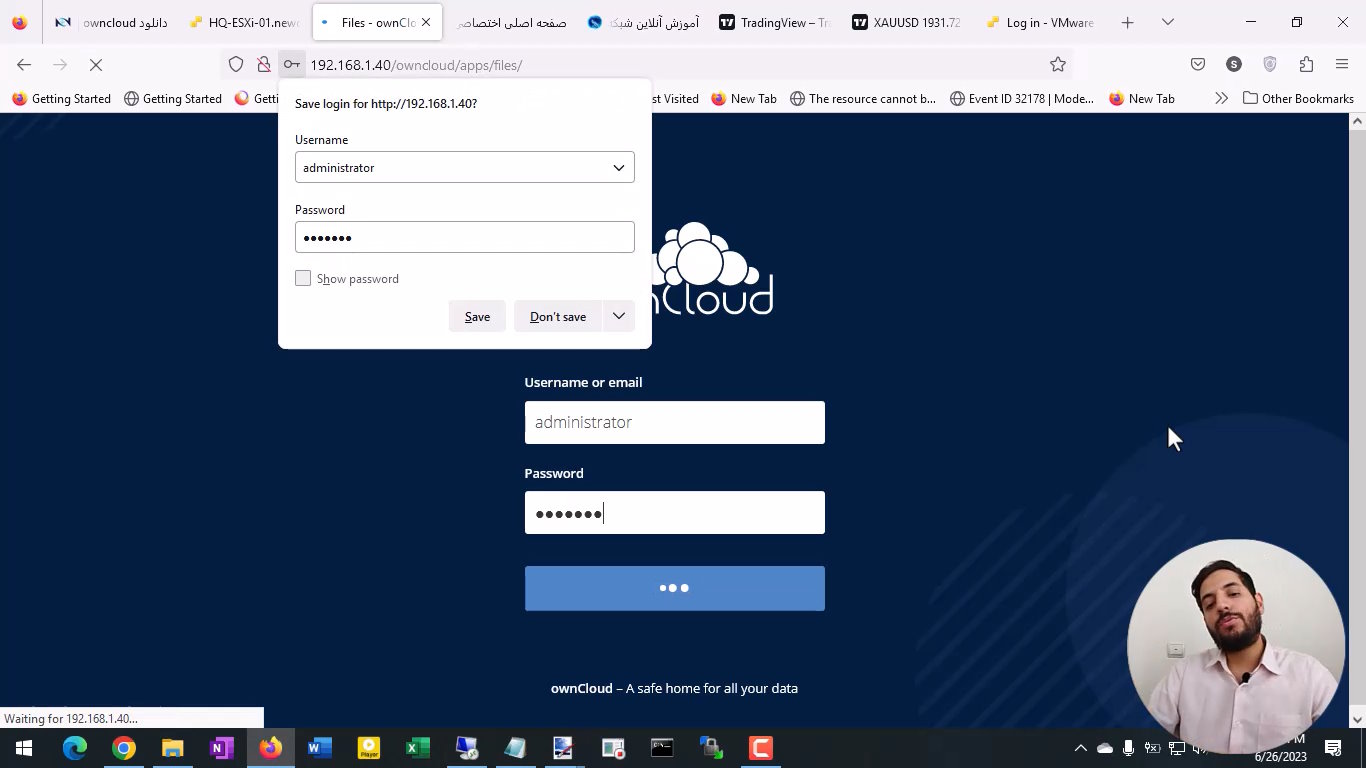1366x768 pixels.
Task: Open the yellow Player app in taskbar
Action: coord(369,748)
